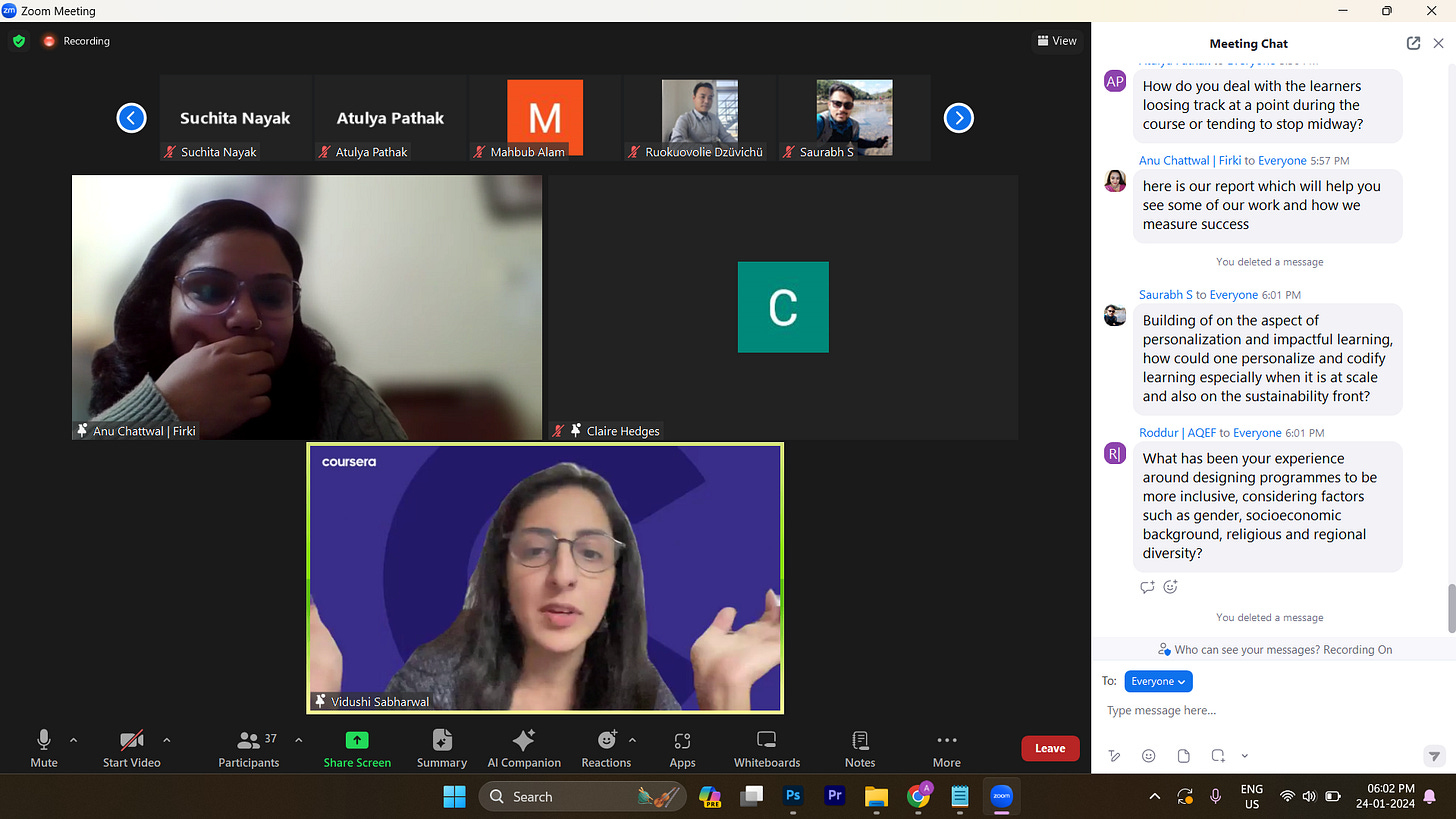This screenshot has width=1456, height=819.
Task: Open the More options menu
Action: tap(947, 748)
